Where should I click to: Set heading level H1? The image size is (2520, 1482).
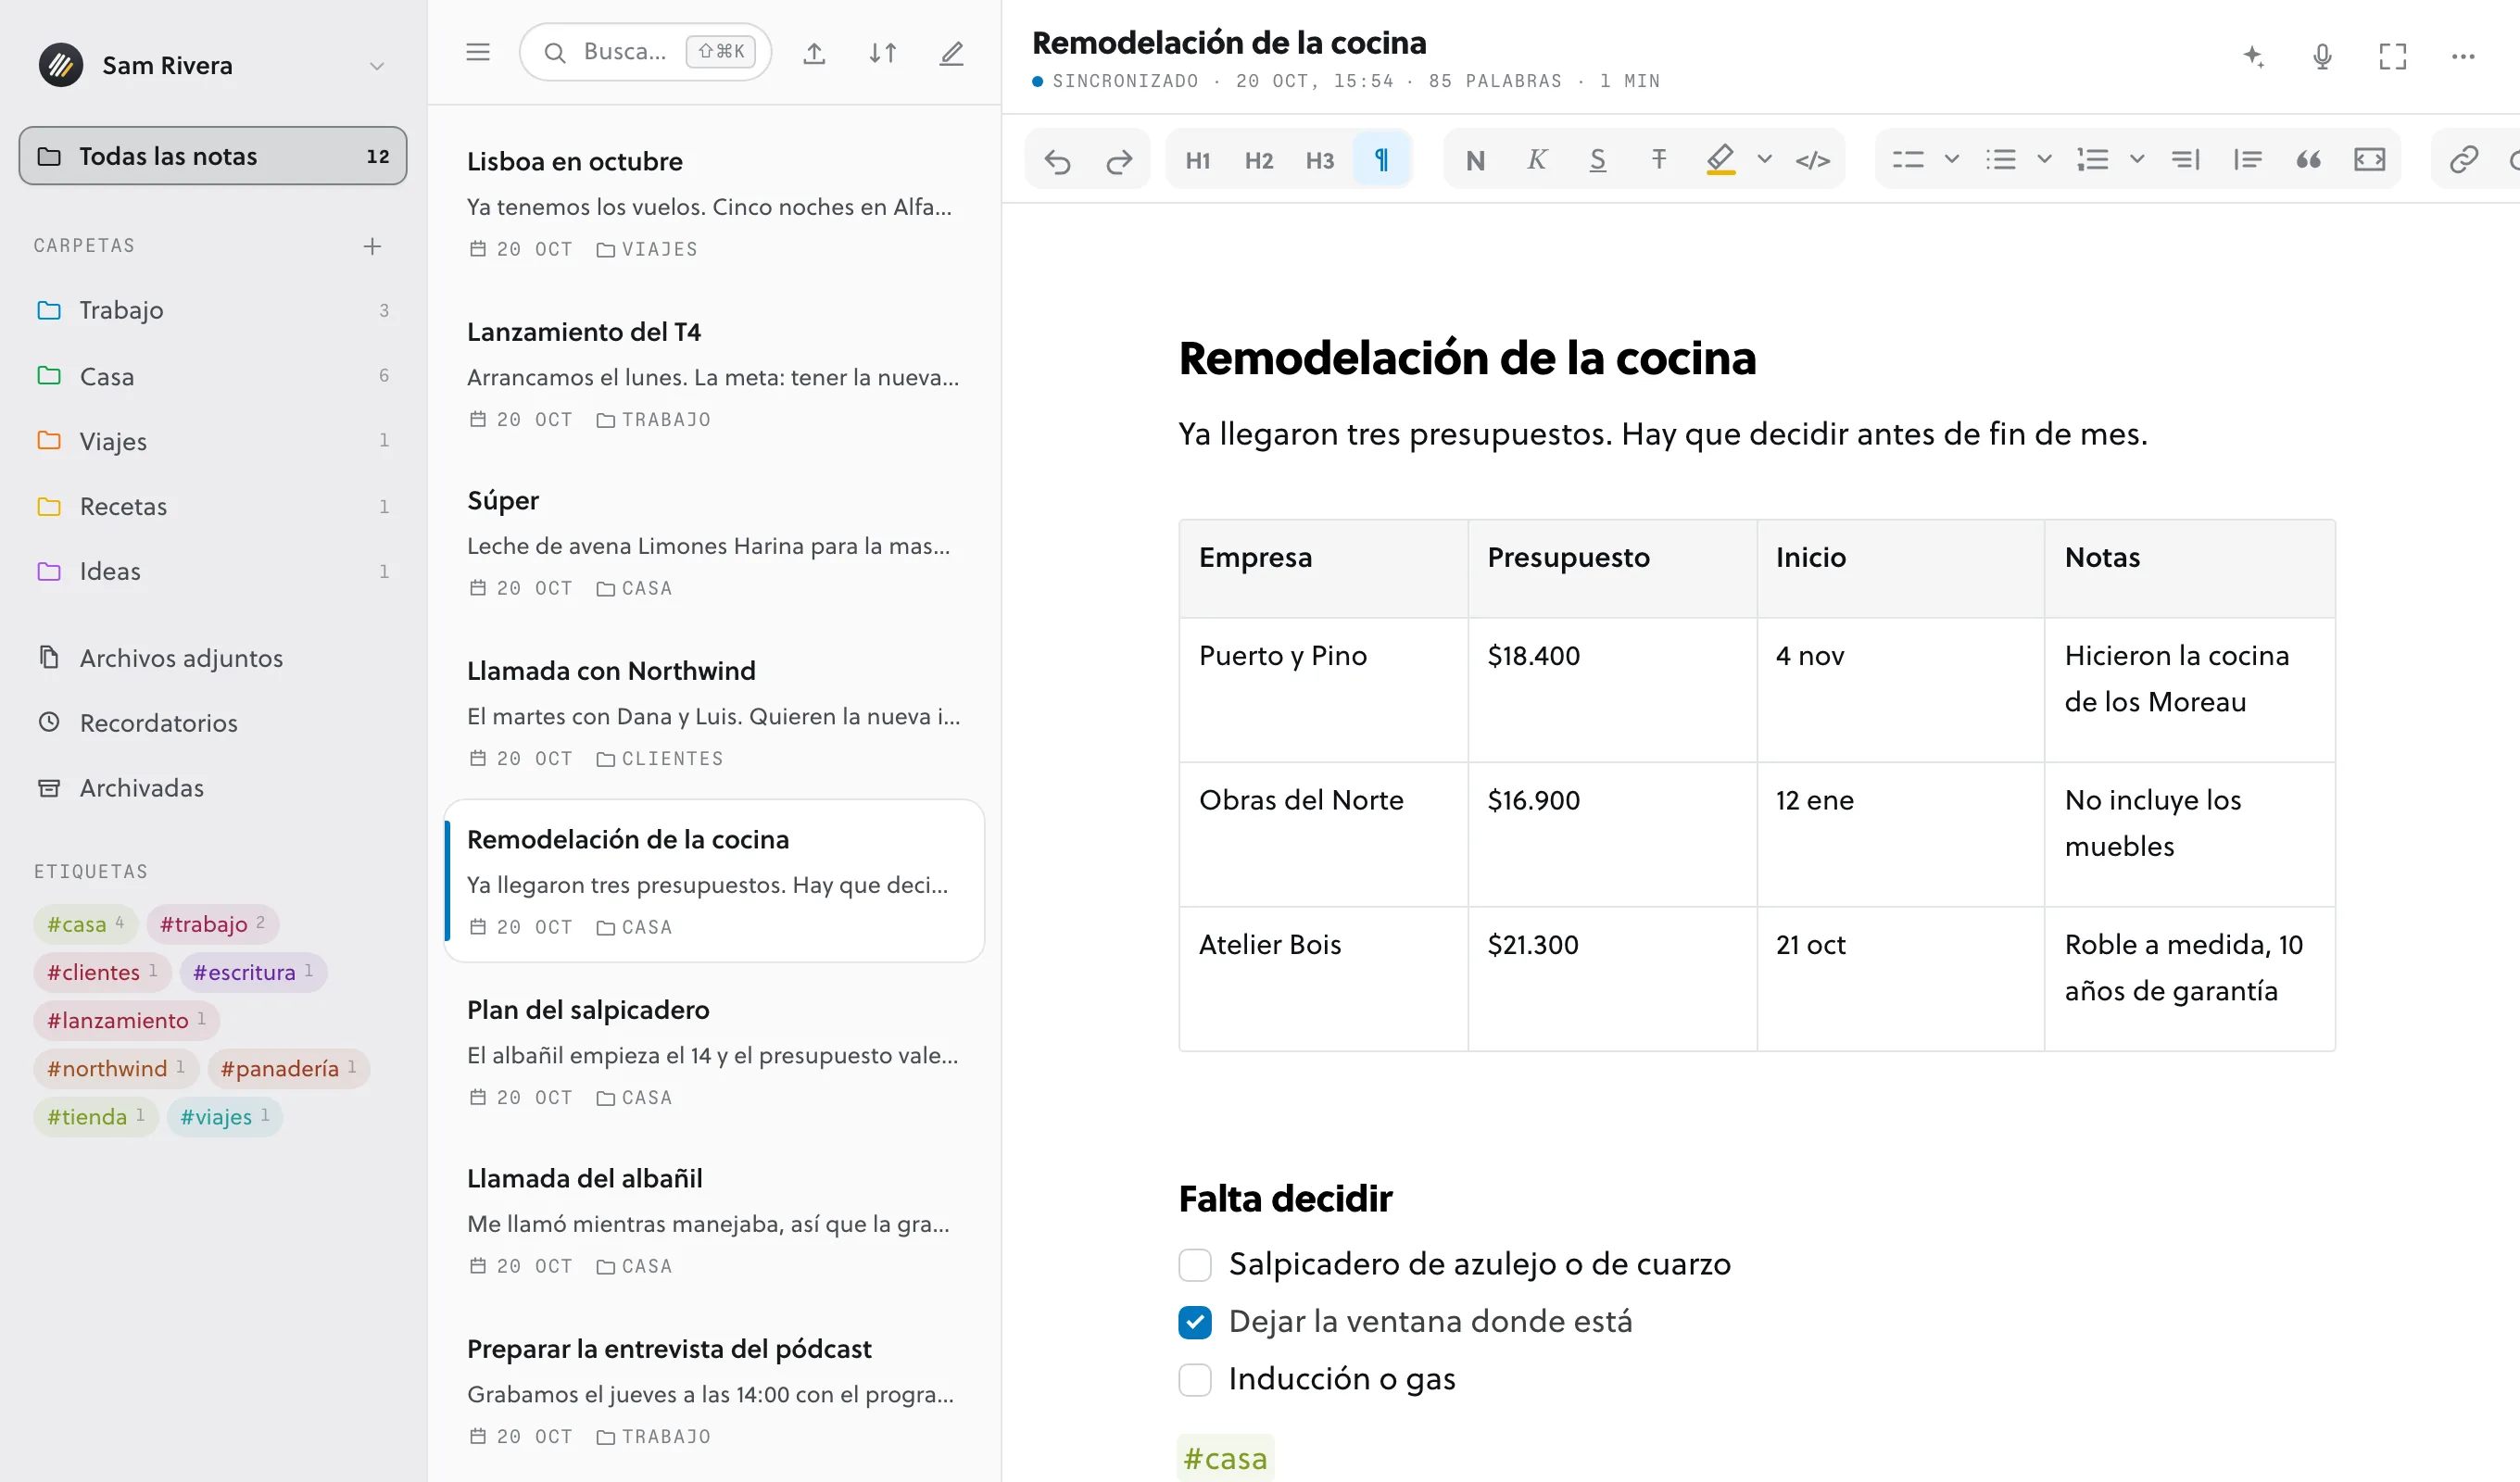[x=1198, y=160]
